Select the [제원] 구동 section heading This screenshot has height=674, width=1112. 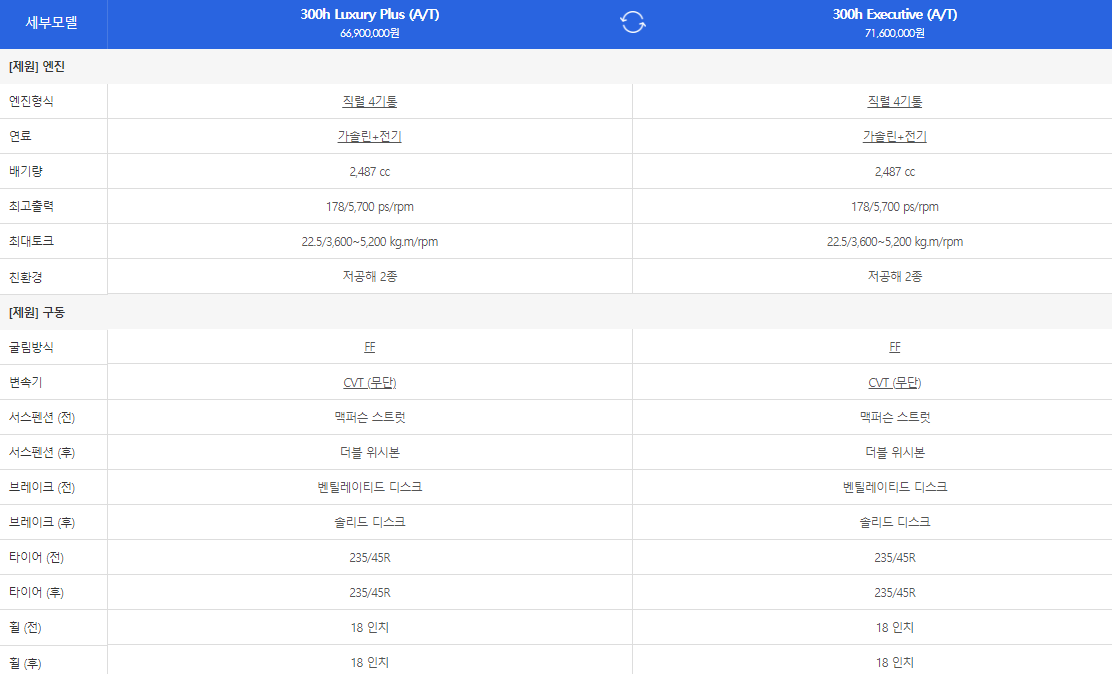pos(37,312)
